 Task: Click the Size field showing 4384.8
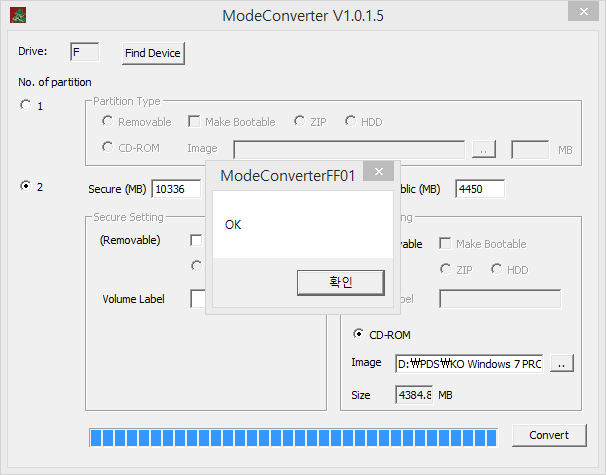pos(414,395)
